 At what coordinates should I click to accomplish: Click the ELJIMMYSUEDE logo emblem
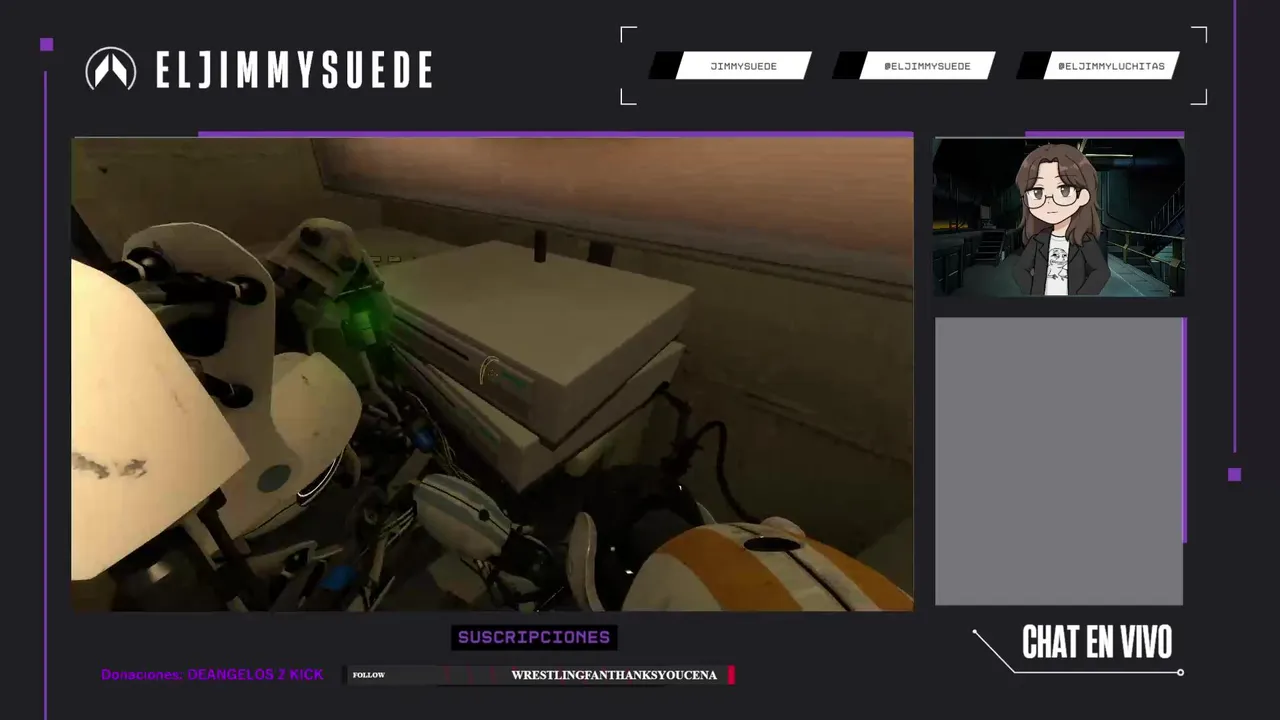pos(111,69)
